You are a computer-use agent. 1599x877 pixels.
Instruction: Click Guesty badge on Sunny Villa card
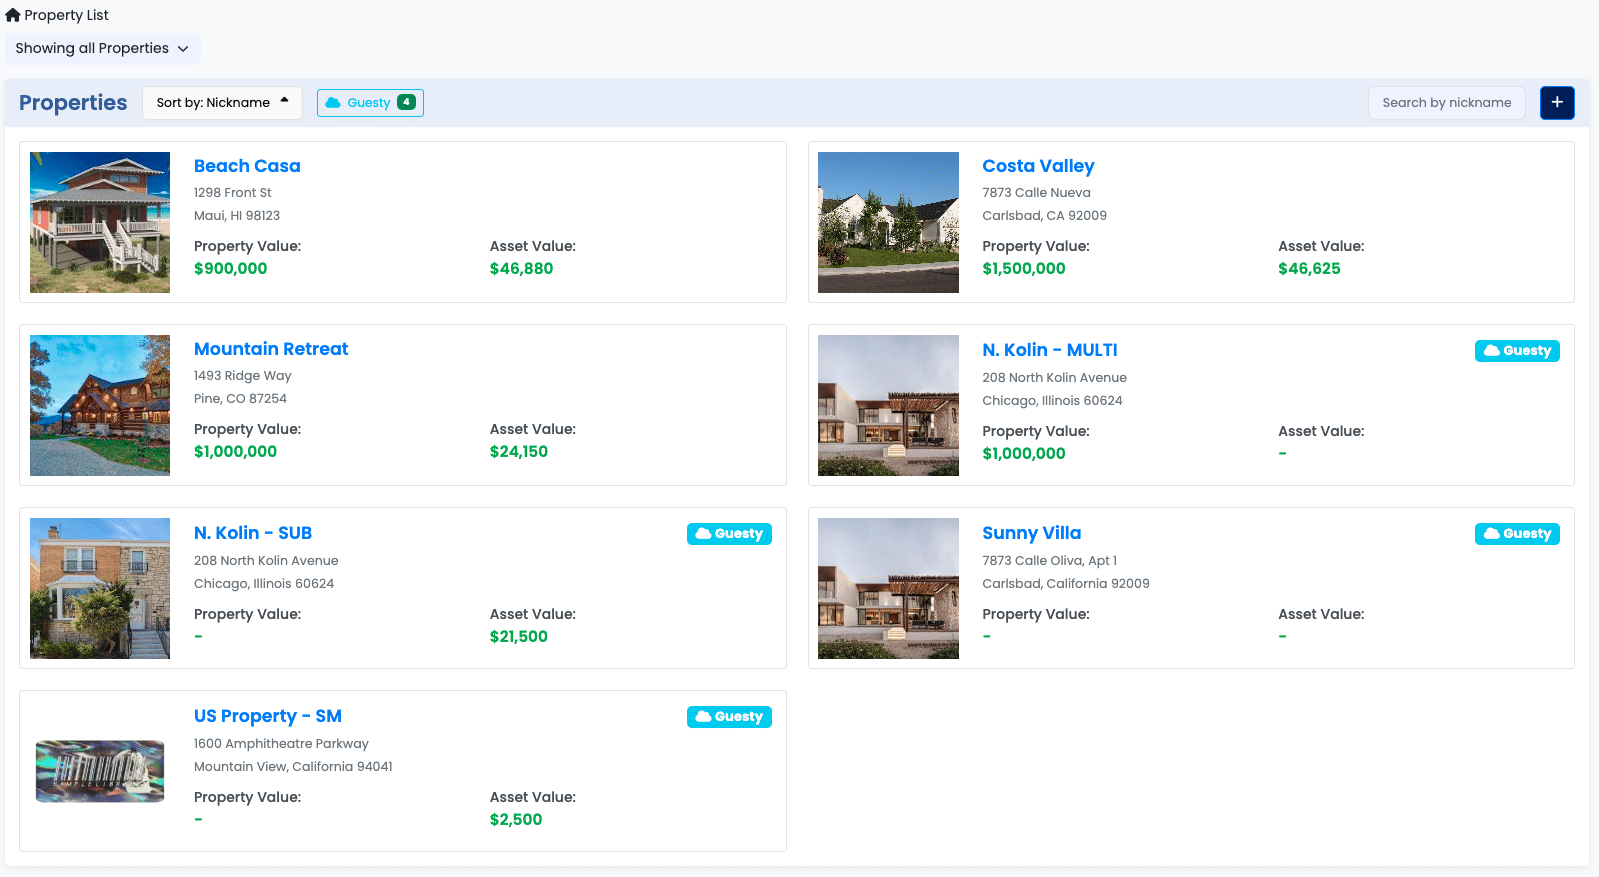click(1517, 534)
